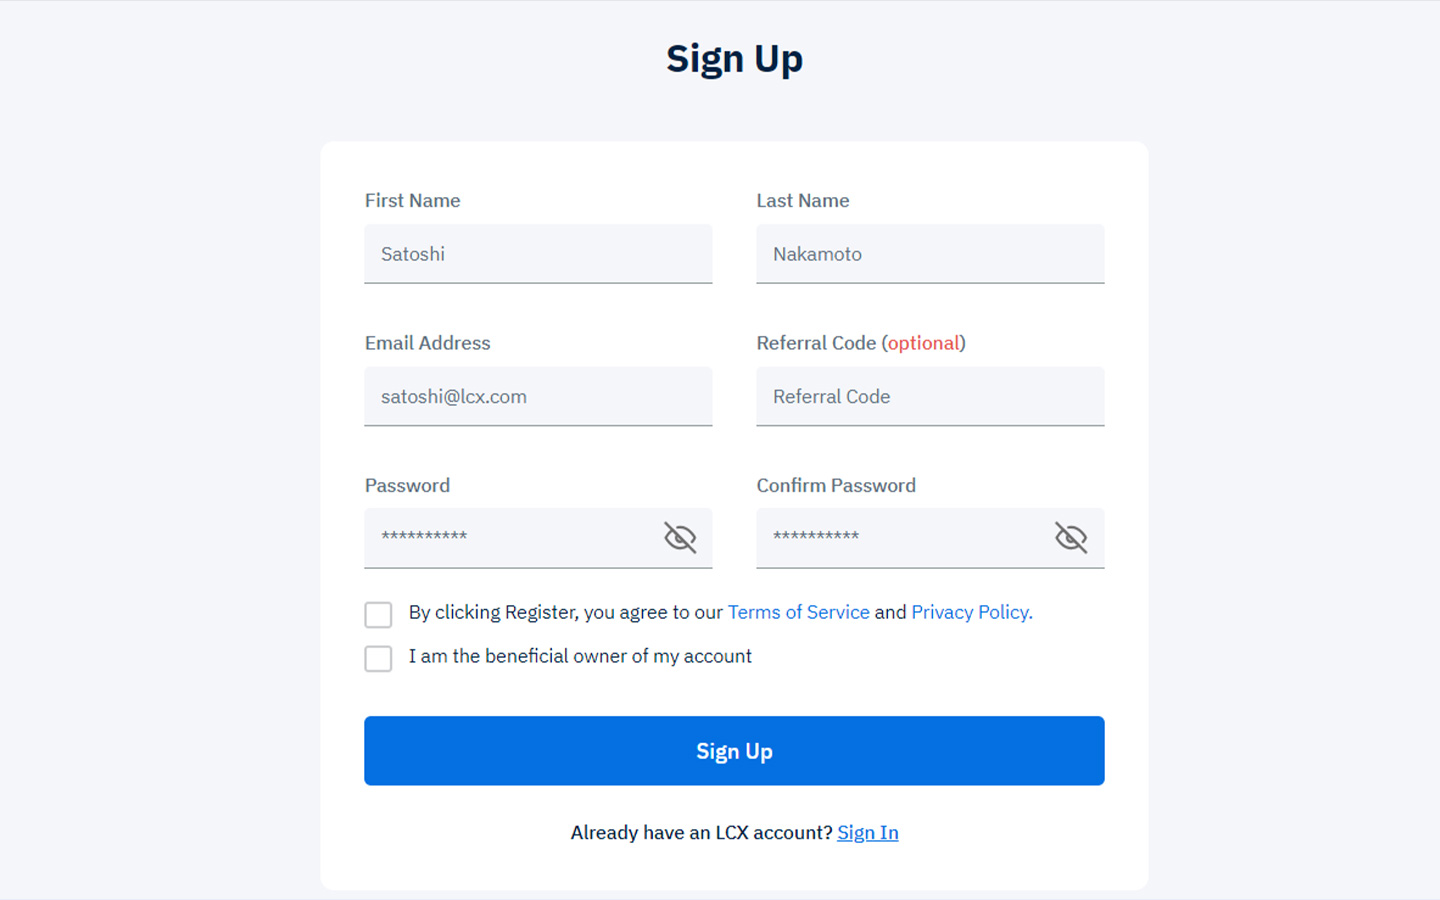This screenshot has height=900, width=1440.
Task: Show the Password field's hidden characters
Action: tap(680, 538)
